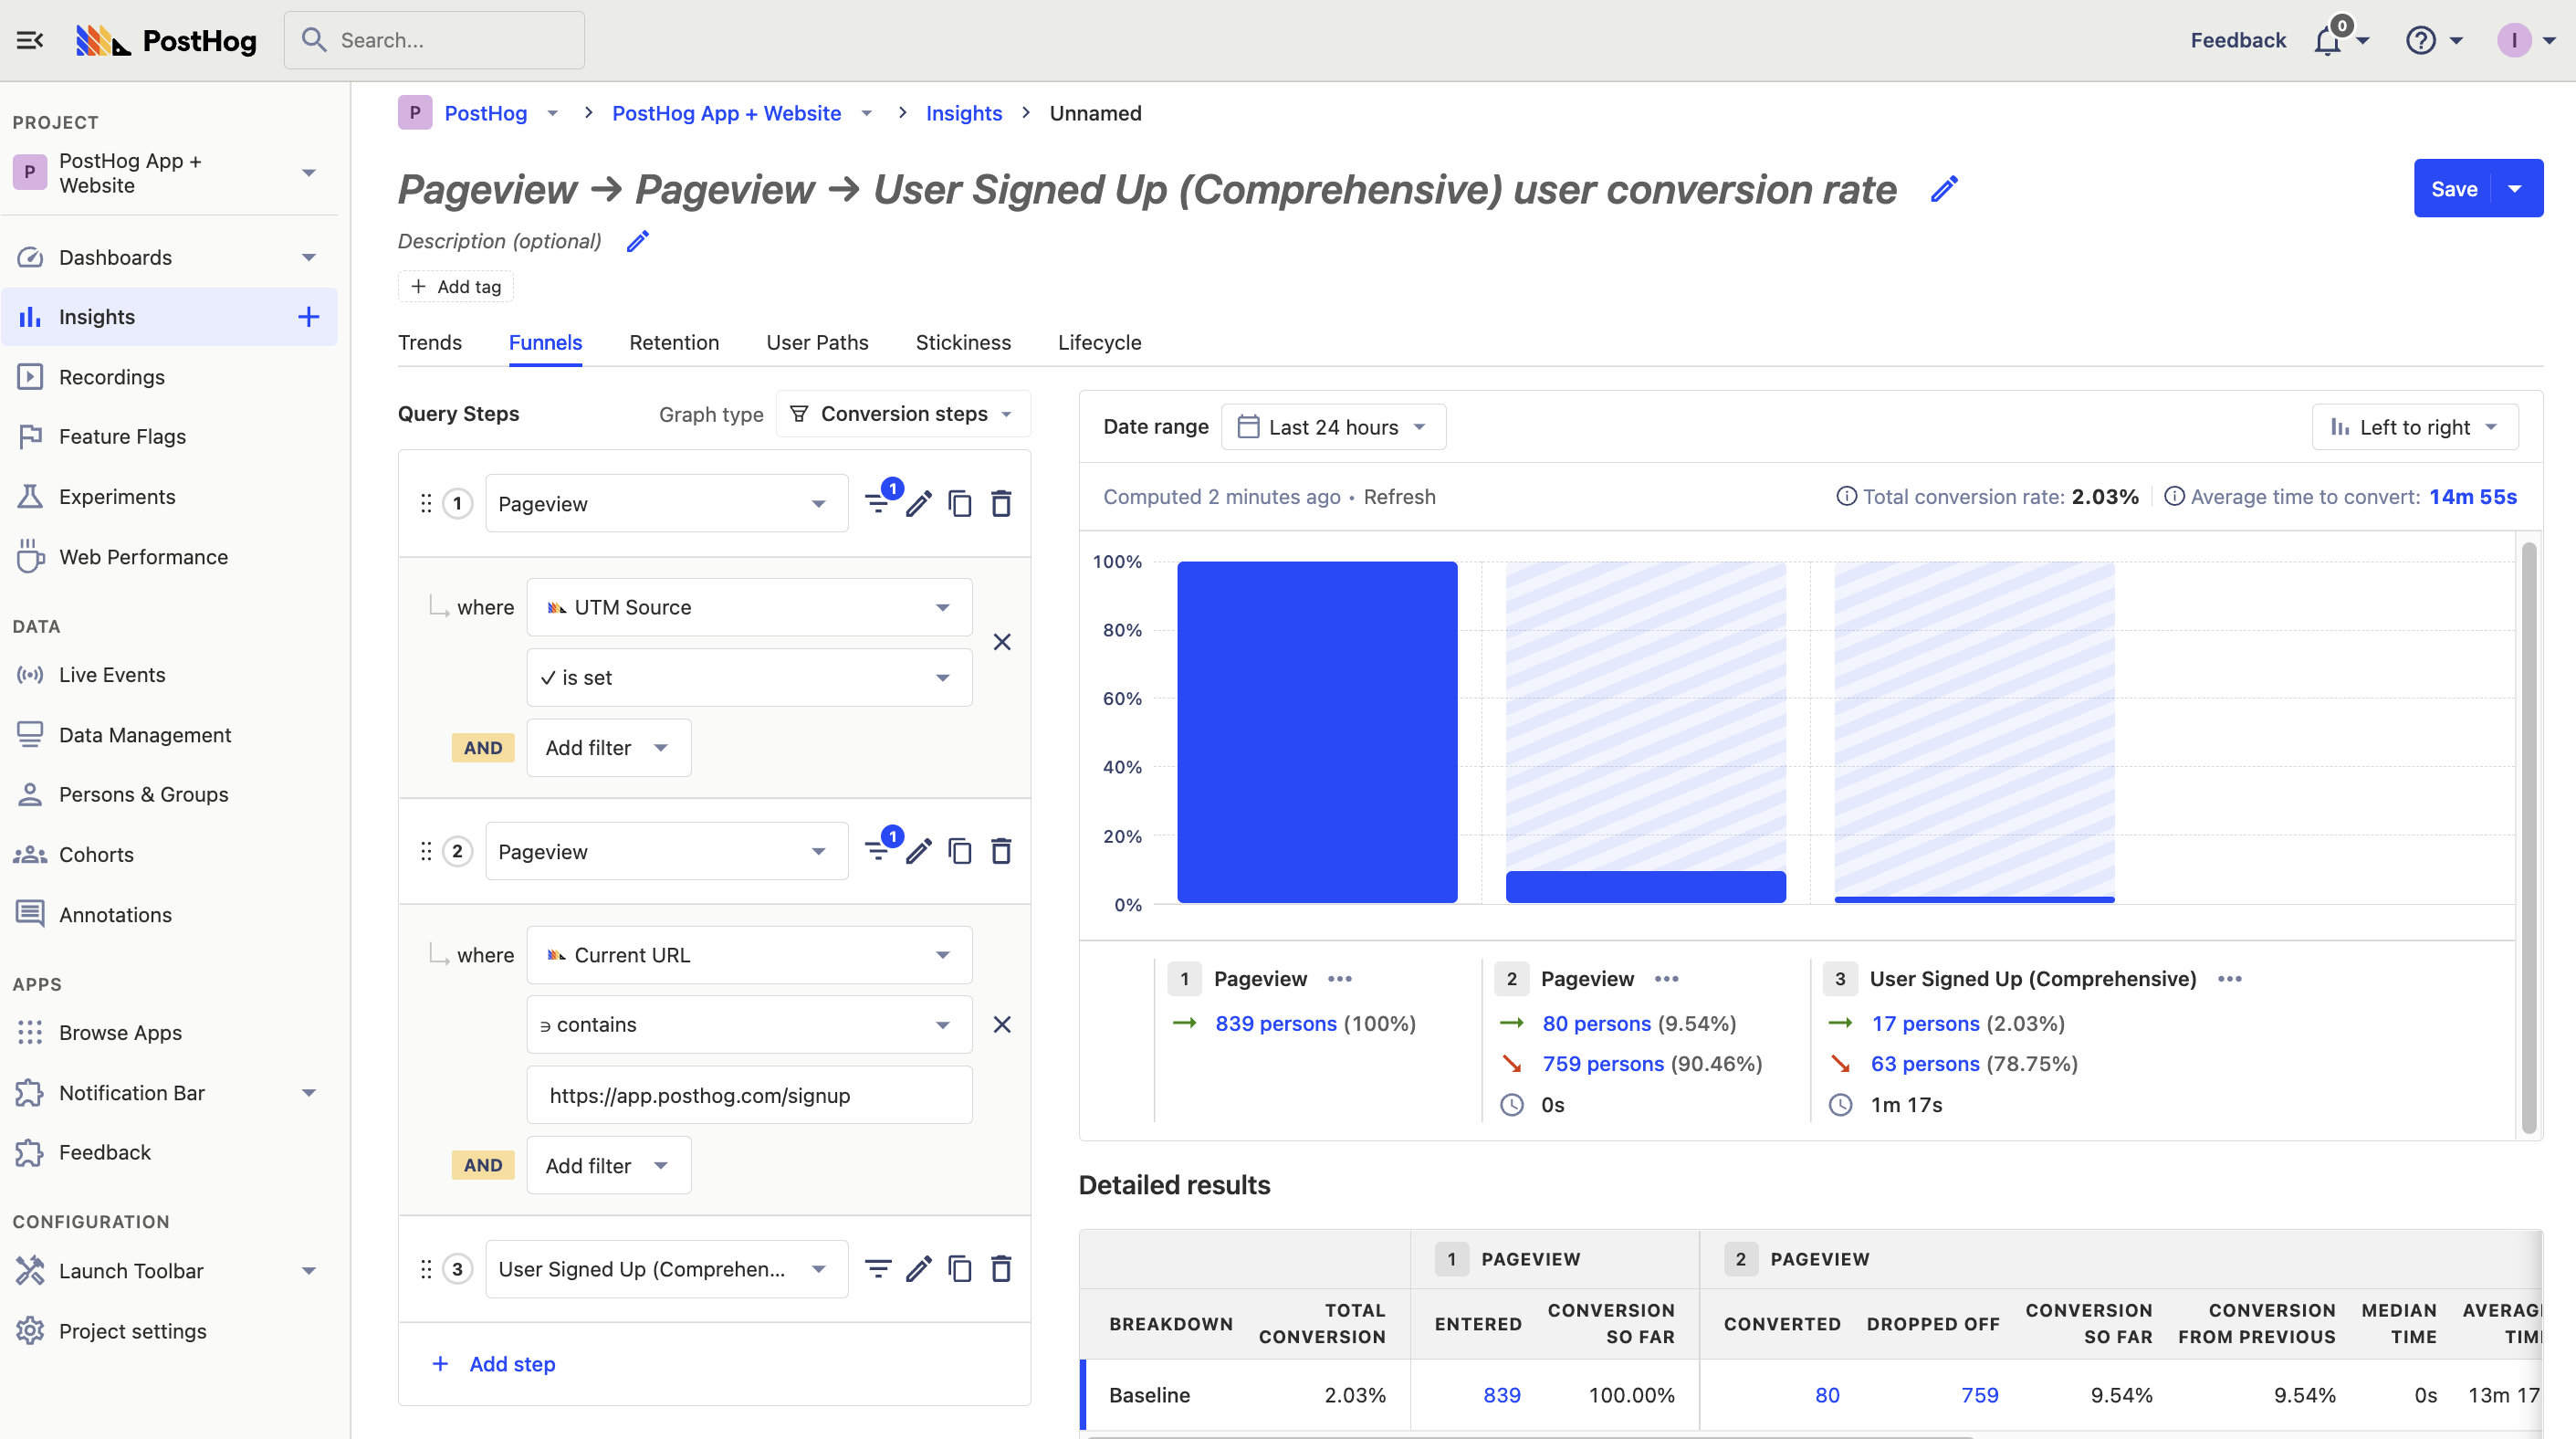
Task: Create a new insight with the plus icon
Action: [x=308, y=316]
